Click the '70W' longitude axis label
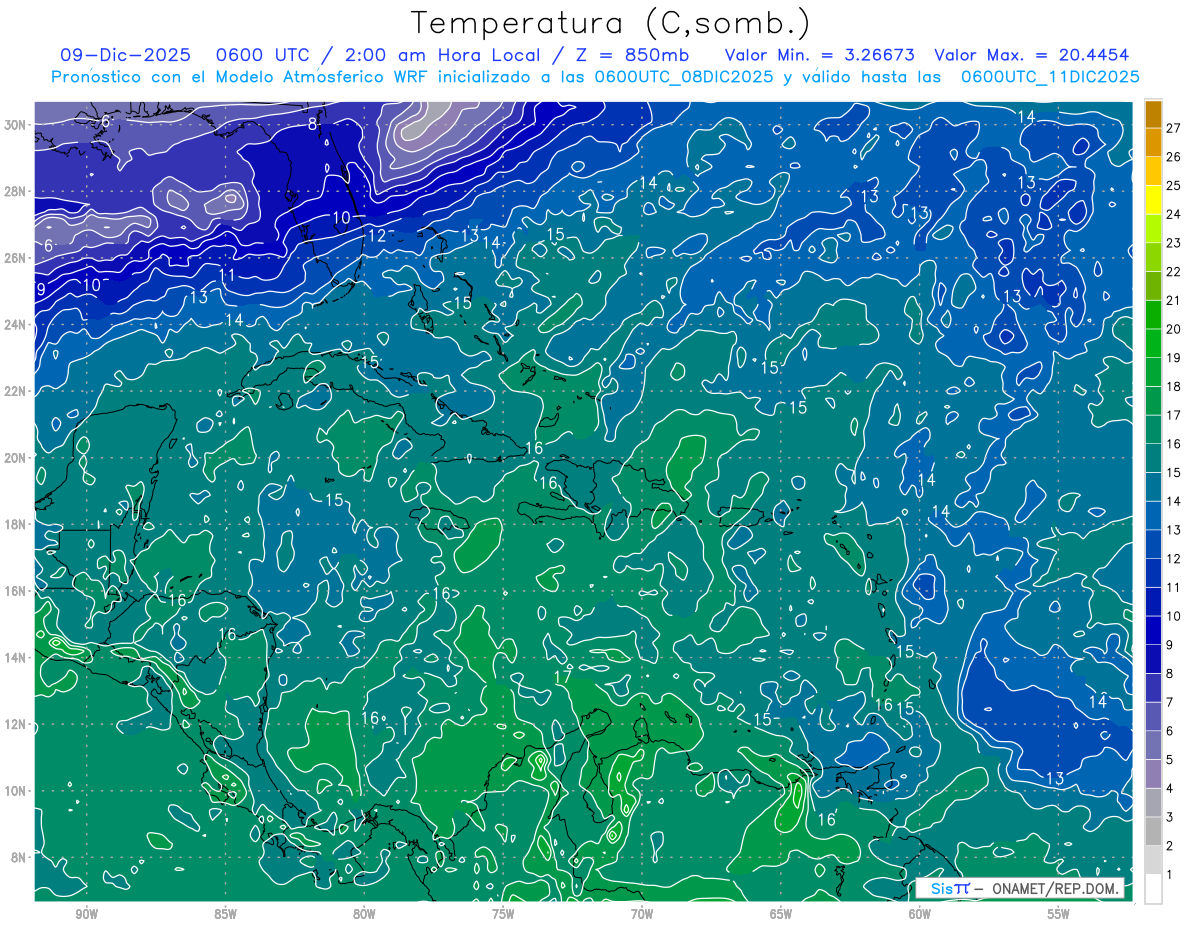1200x927 pixels. pos(642,914)
